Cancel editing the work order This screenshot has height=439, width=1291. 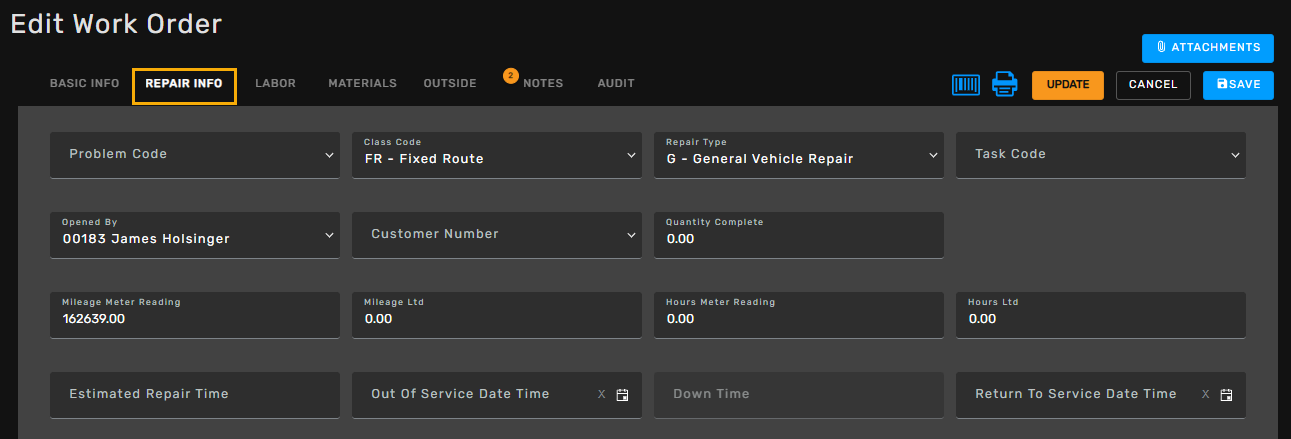[1153, 85]
